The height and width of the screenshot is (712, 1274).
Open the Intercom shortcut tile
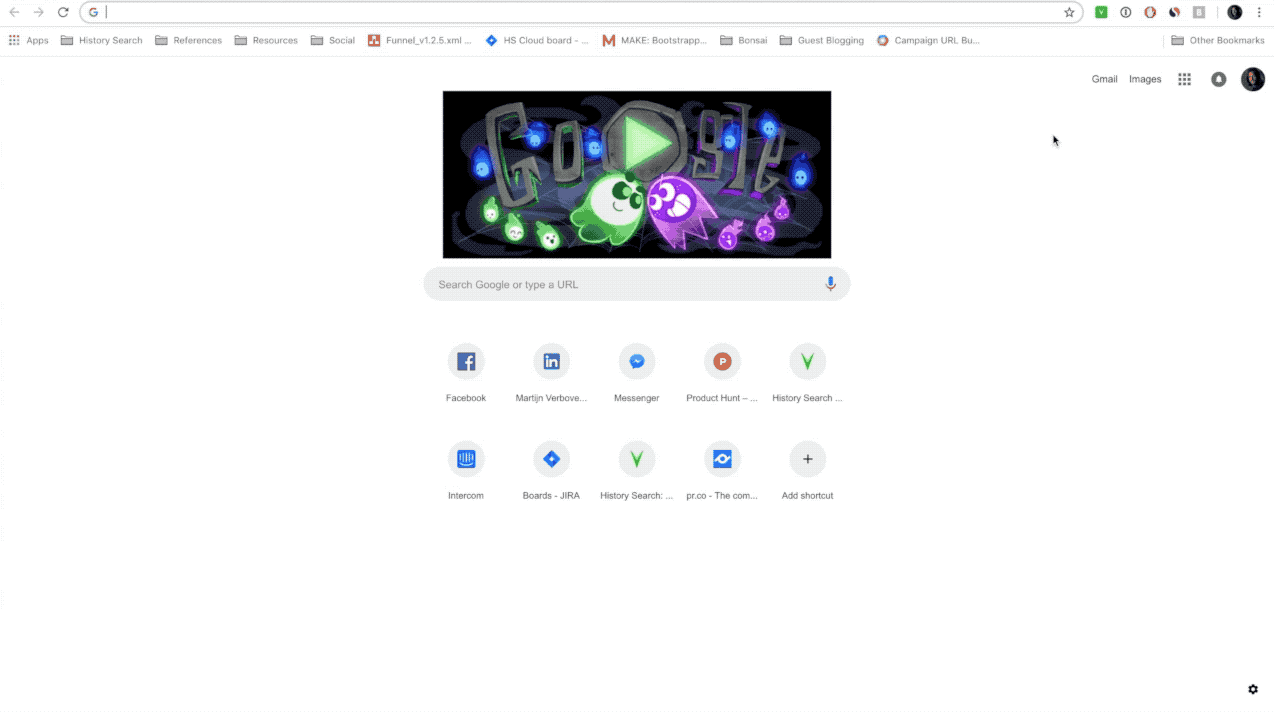tap(466, 469)
